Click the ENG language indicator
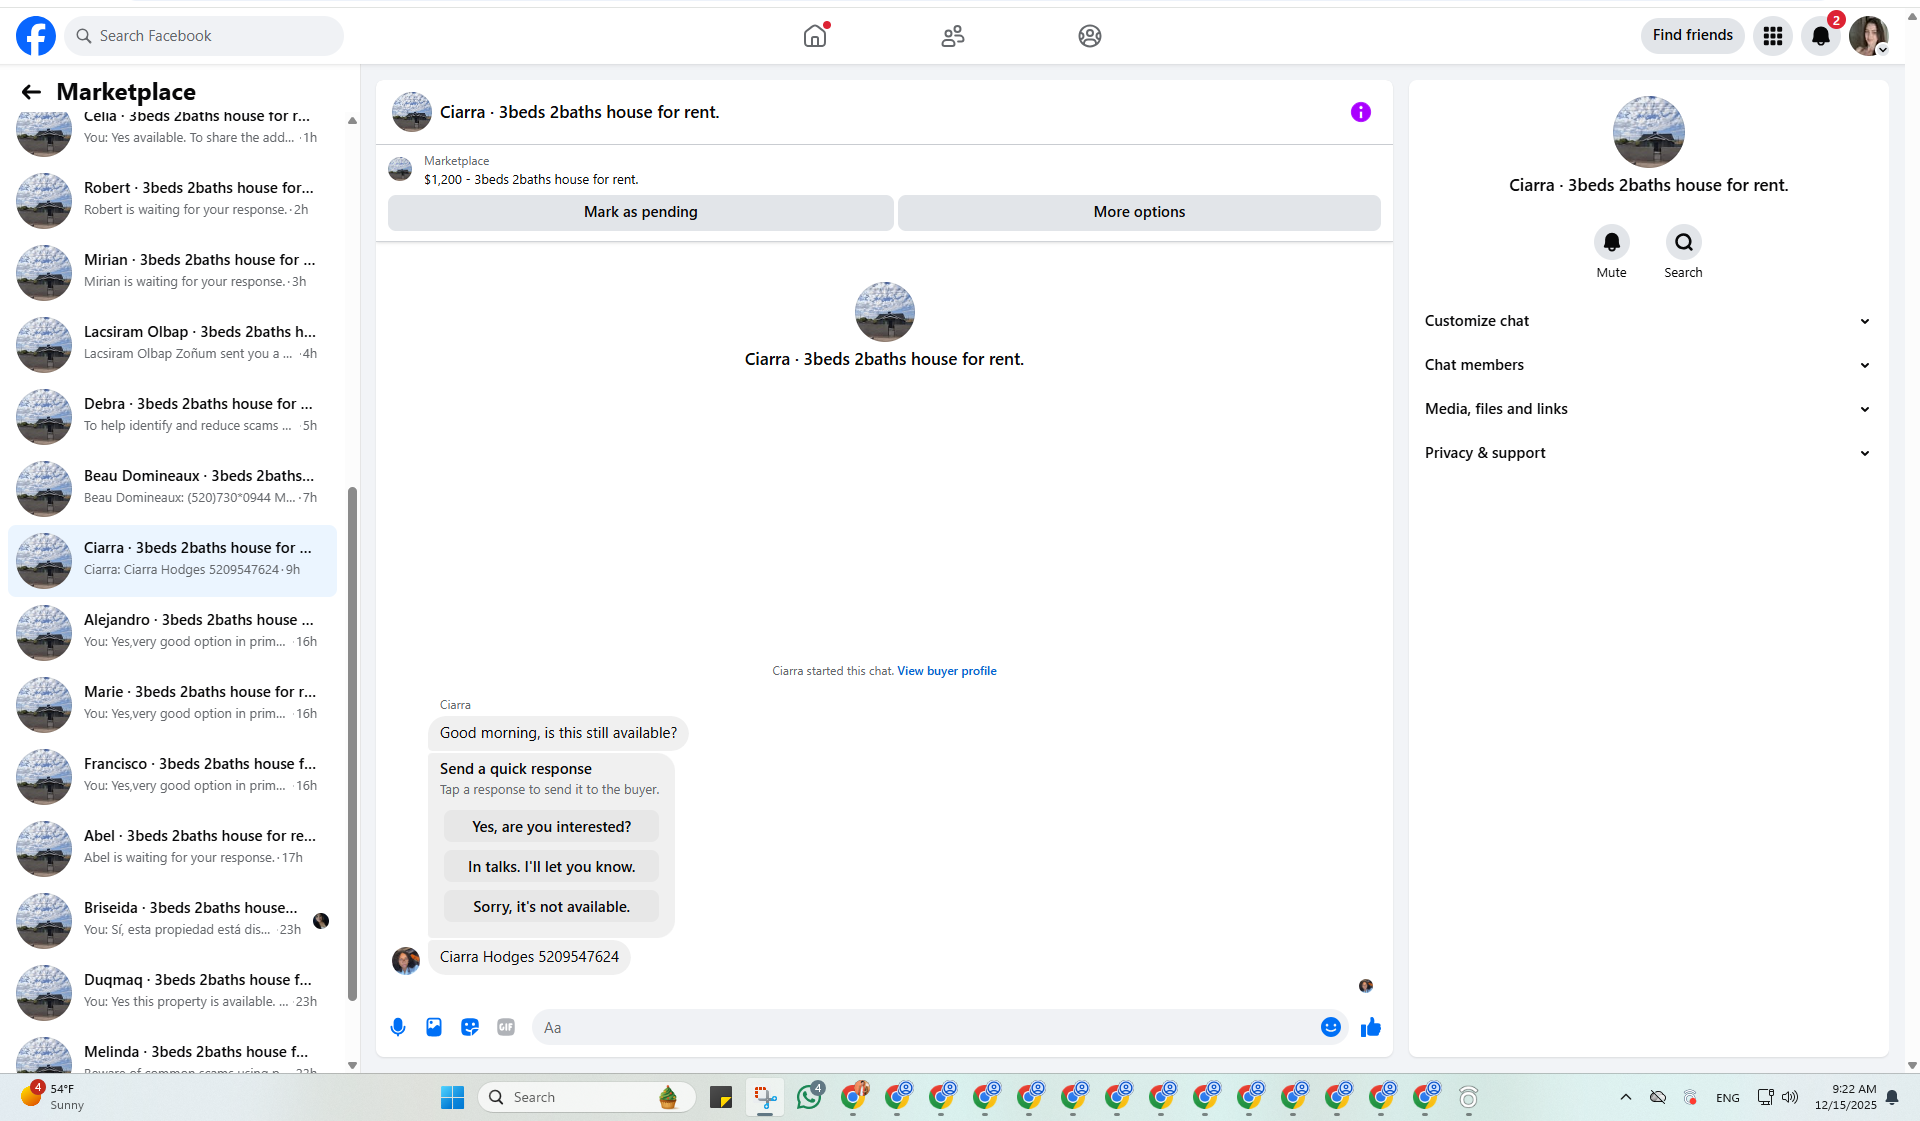Viewport: 1920px width, 1121px height. coord(1728,1098)
